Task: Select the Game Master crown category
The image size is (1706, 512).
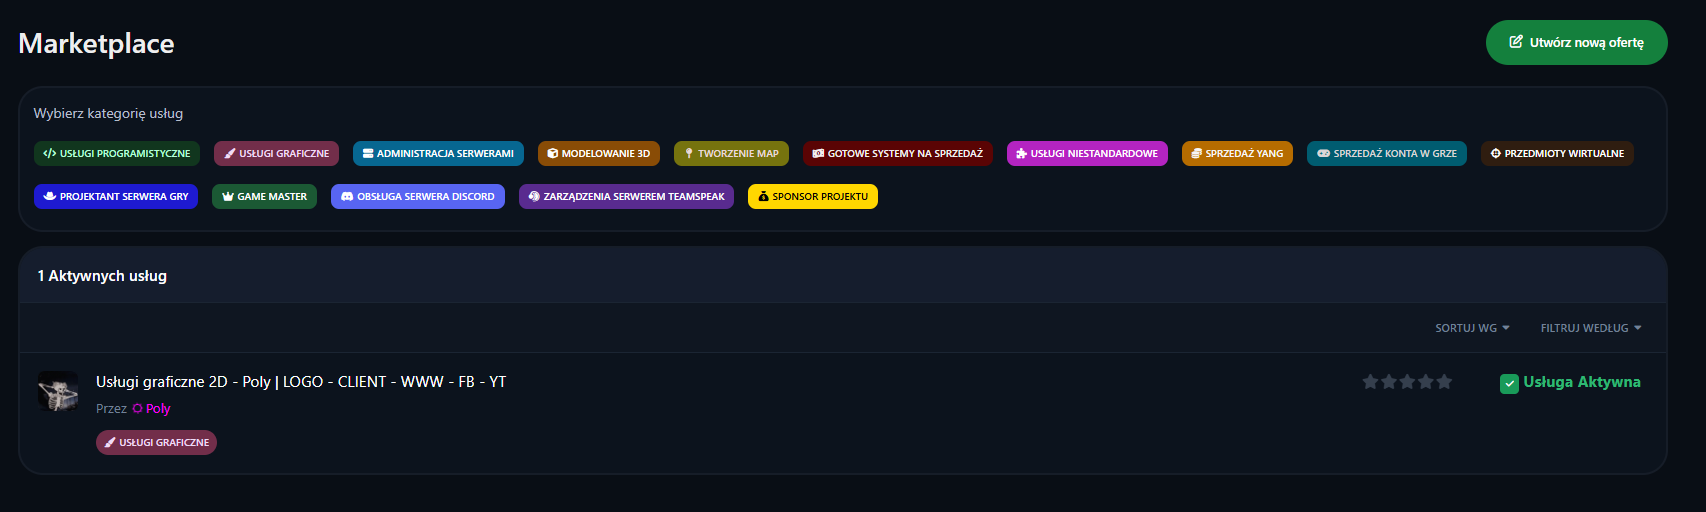Action: click(x=264, y=197)
